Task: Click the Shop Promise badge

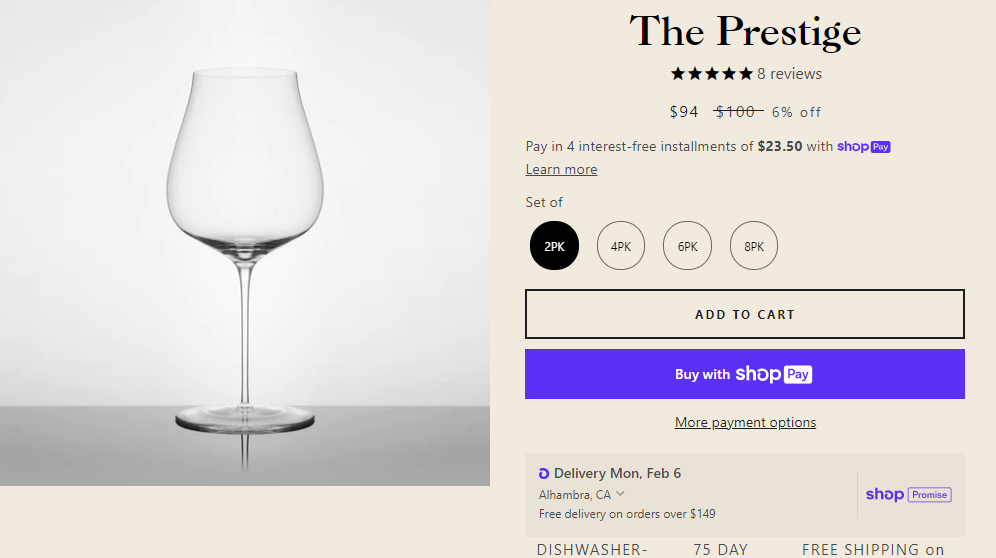Action: pyautogui.click(x=908, y=494)
